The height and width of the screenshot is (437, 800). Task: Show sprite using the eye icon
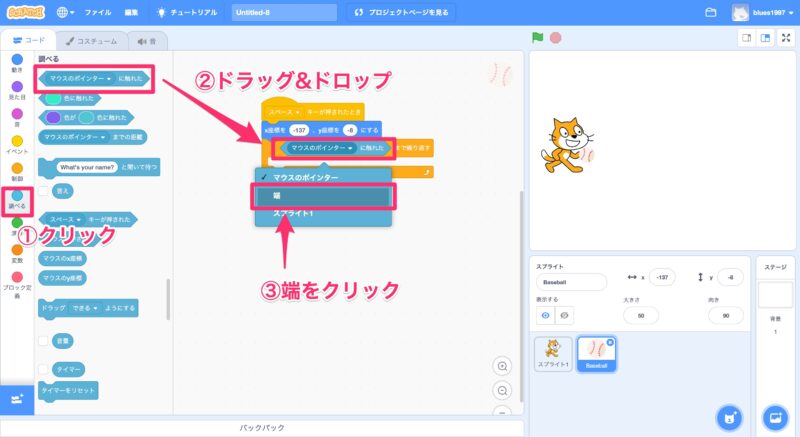pos(546,314)
